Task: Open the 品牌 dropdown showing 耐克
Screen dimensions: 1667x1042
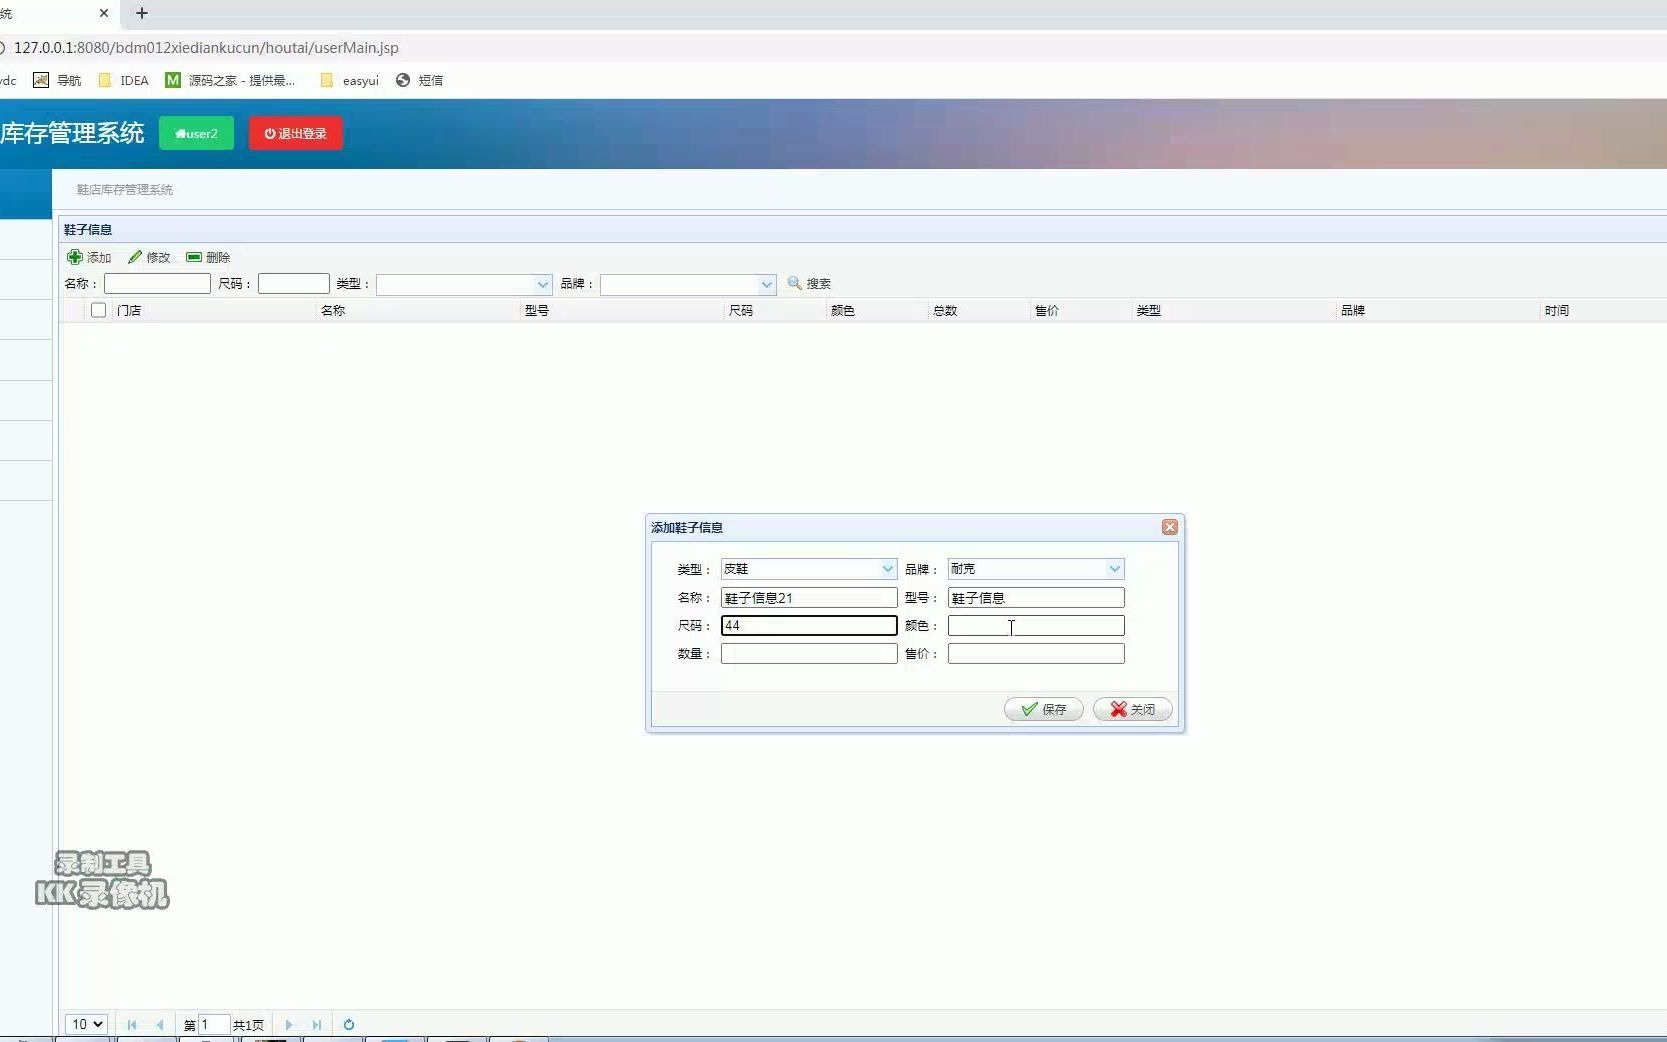Action: 1114,569
